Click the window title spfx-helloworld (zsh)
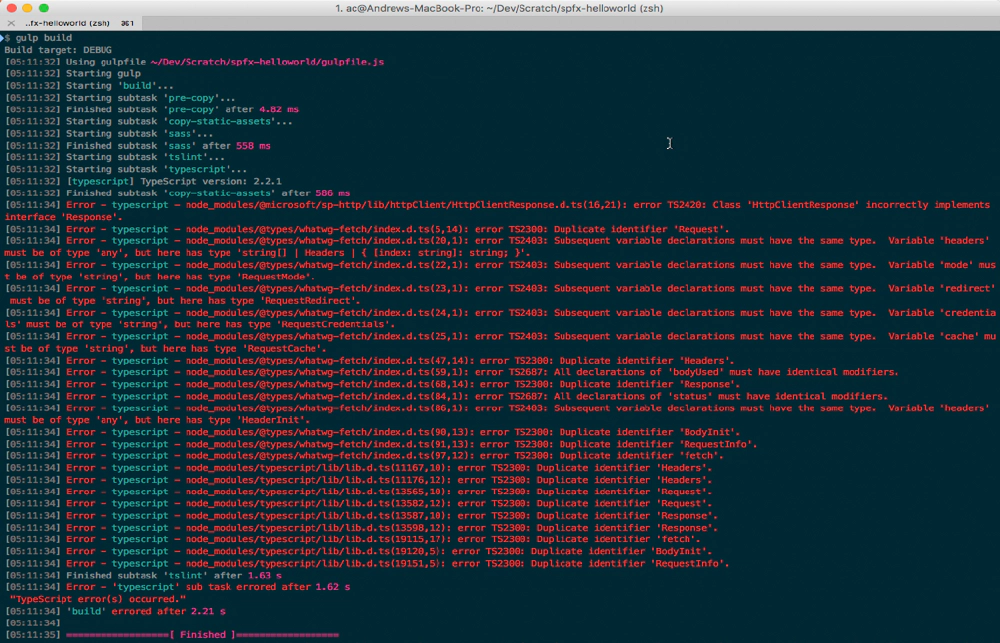 499,8
